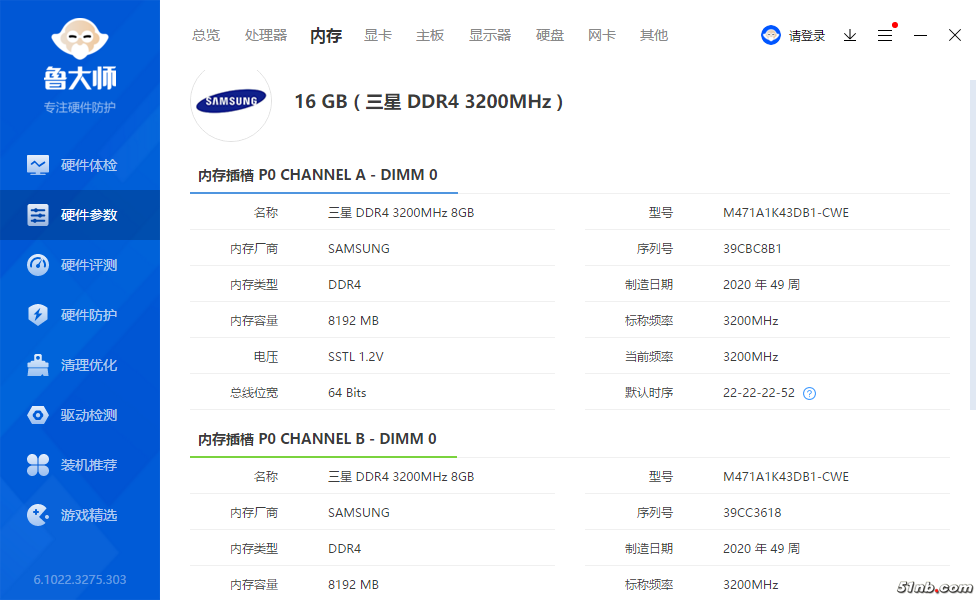Select the CHANNEL A - DIMM 0 header

[318, 175]
